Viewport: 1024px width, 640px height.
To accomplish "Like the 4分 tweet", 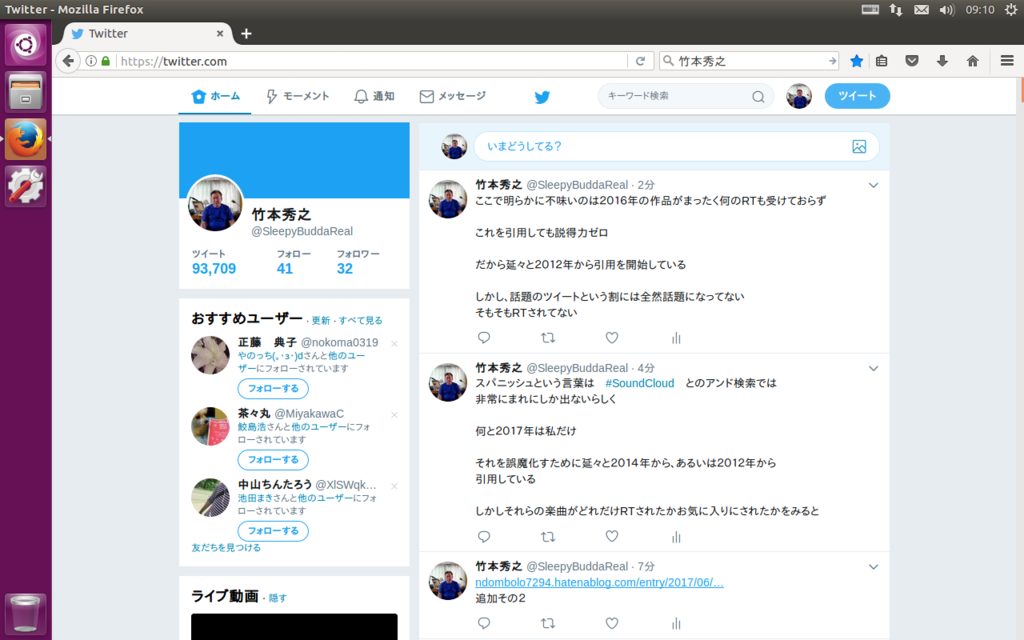I will click(611, 536).
